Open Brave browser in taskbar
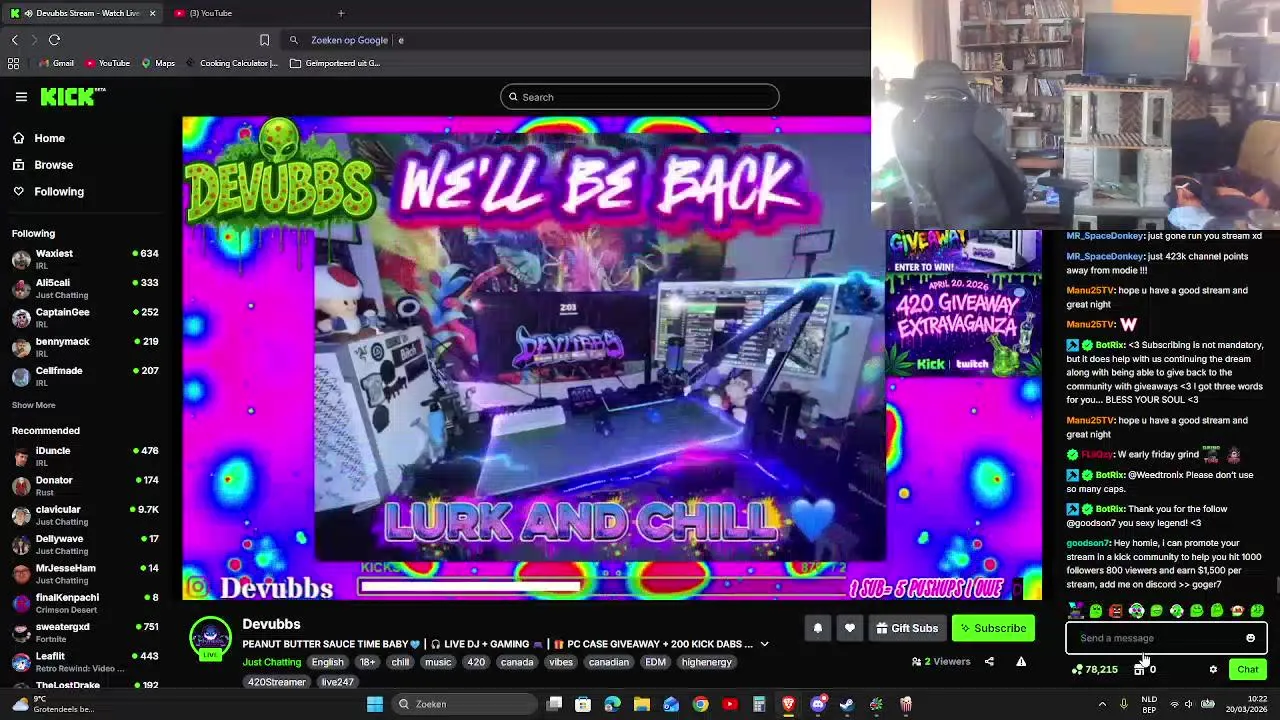Image resolution: width=1280 pixels, height=720 pixels. pos(788,704)
